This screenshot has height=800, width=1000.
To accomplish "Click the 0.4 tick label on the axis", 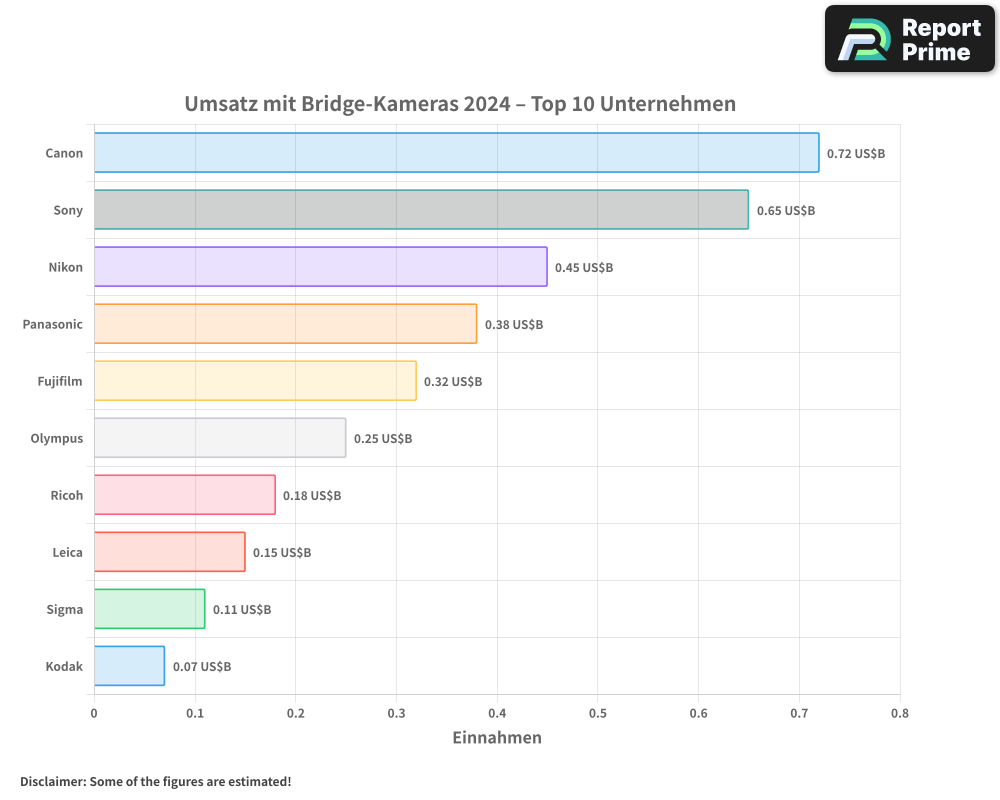I will [497, 714].
